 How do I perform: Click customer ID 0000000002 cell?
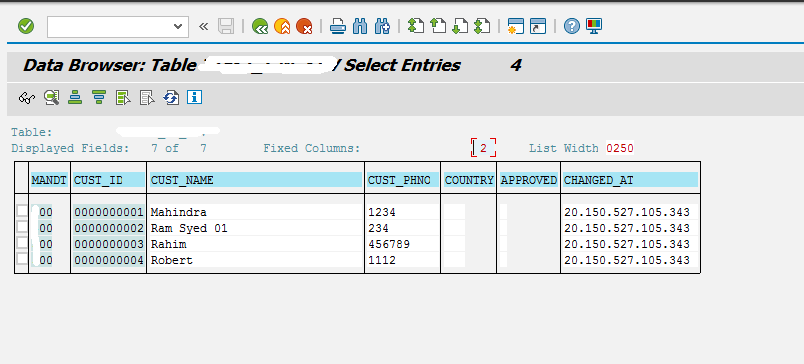(109, 228)
